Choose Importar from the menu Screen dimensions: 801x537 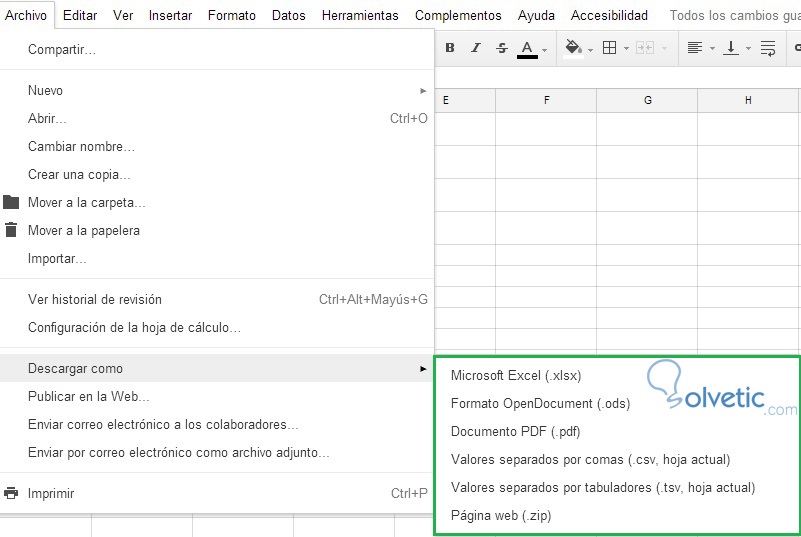pyautogui.click(x=217, y=259)
